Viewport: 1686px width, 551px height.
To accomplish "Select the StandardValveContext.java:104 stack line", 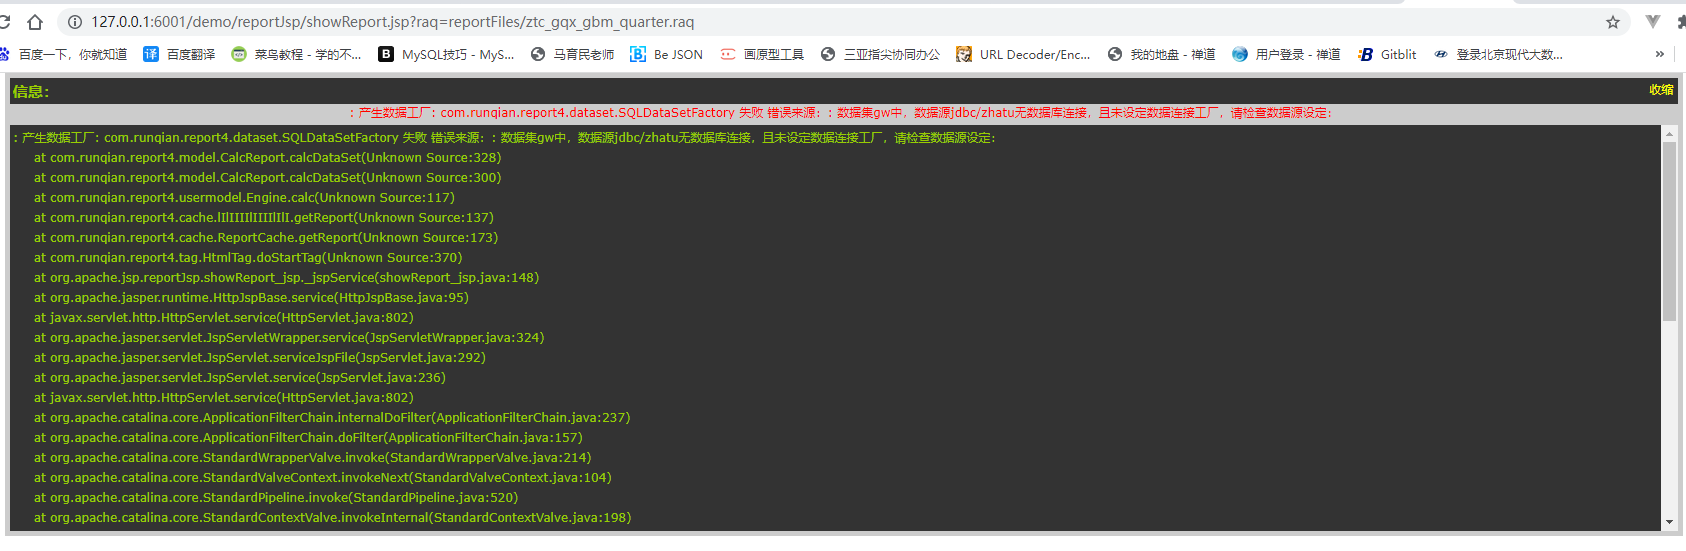I will coord(323,478).
